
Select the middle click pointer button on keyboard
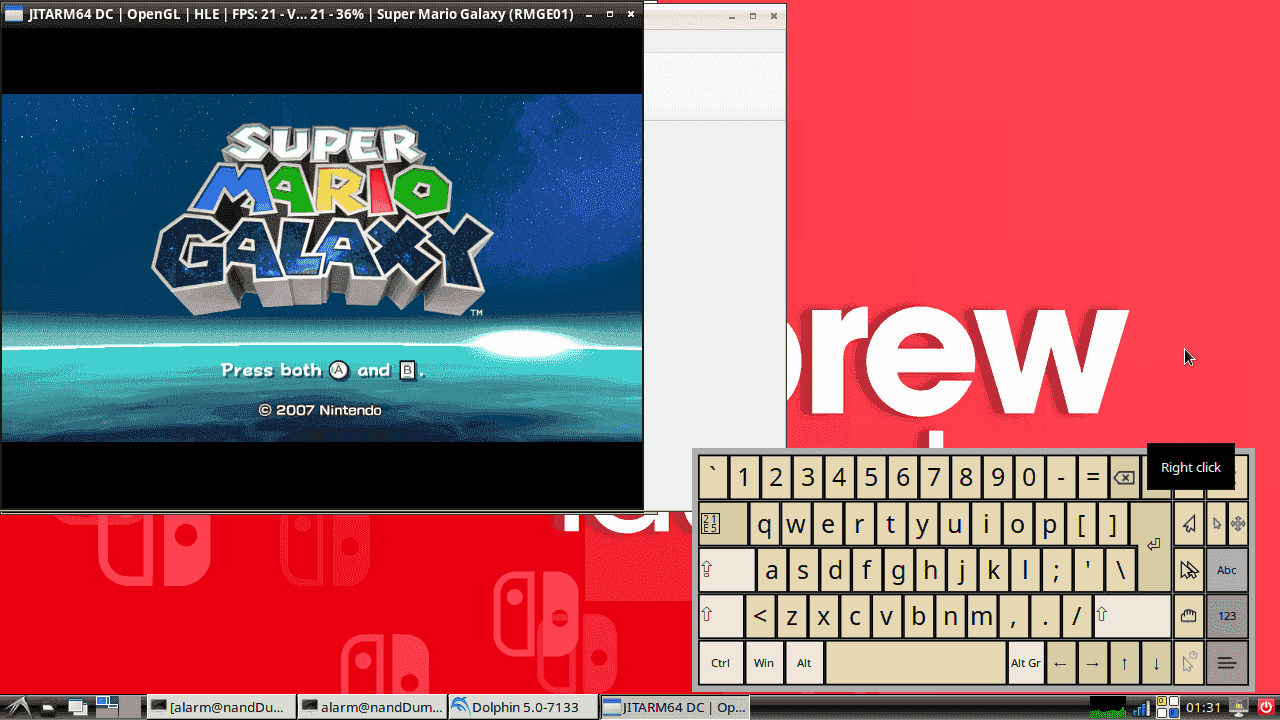(1189, 523)
